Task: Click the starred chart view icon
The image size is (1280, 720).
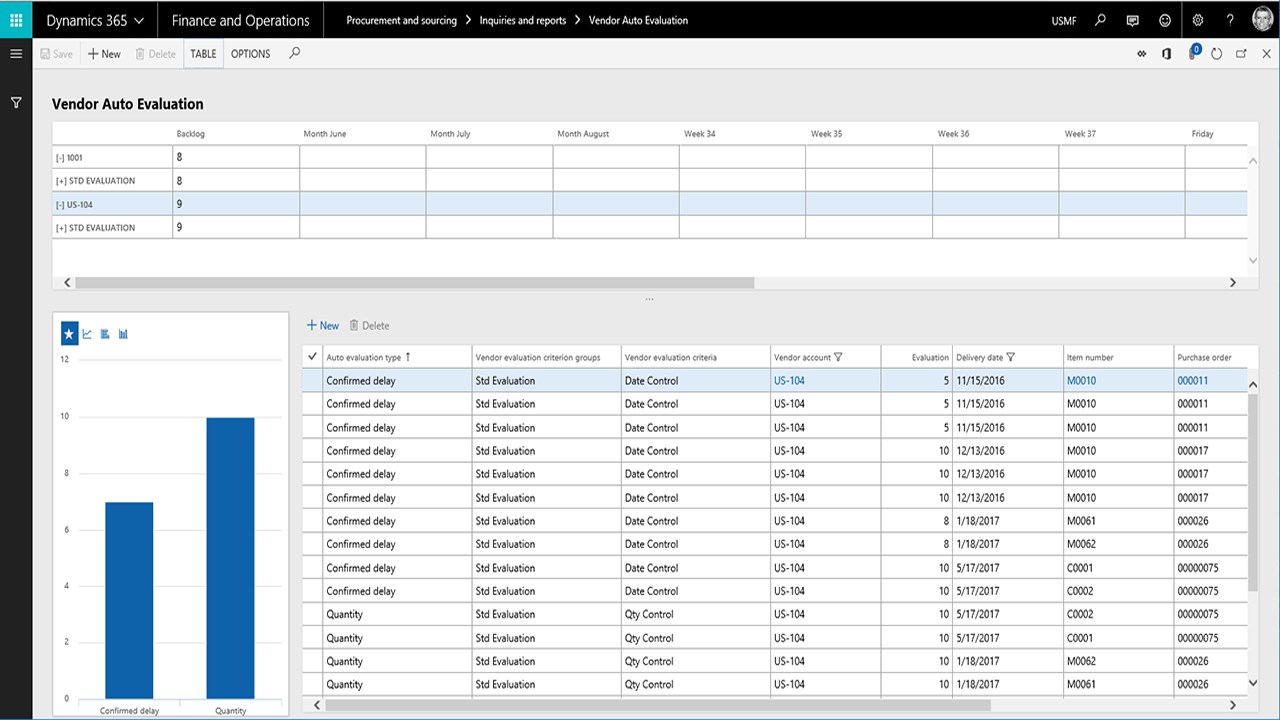Action: click(69, 334)
